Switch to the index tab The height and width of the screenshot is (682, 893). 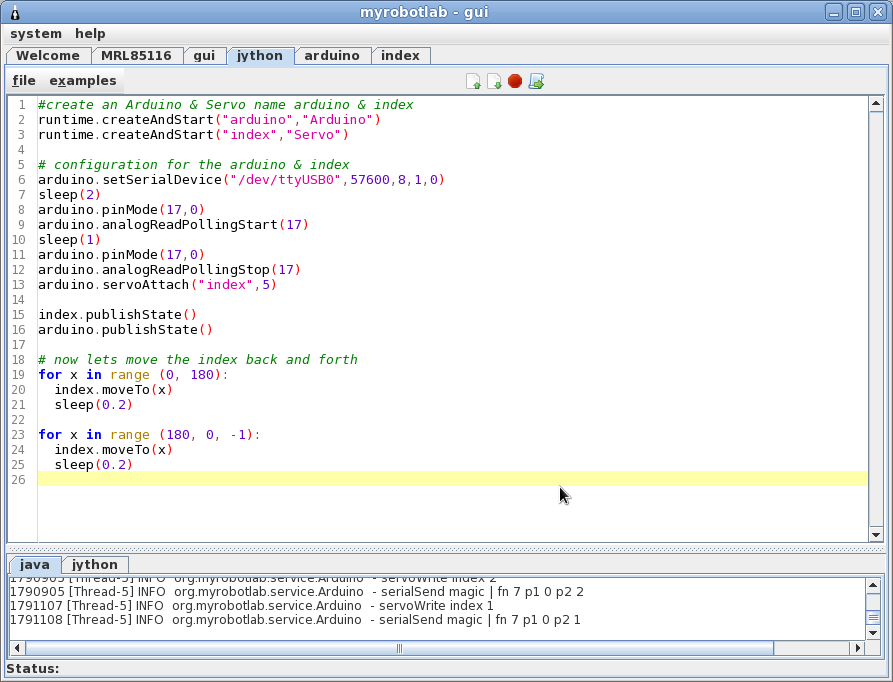pos(400,56)
